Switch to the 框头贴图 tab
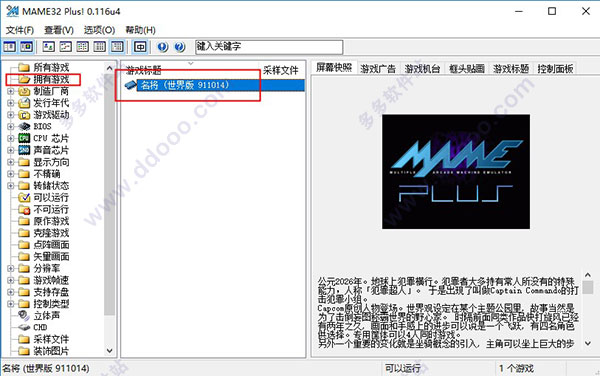 pos(467,69)
